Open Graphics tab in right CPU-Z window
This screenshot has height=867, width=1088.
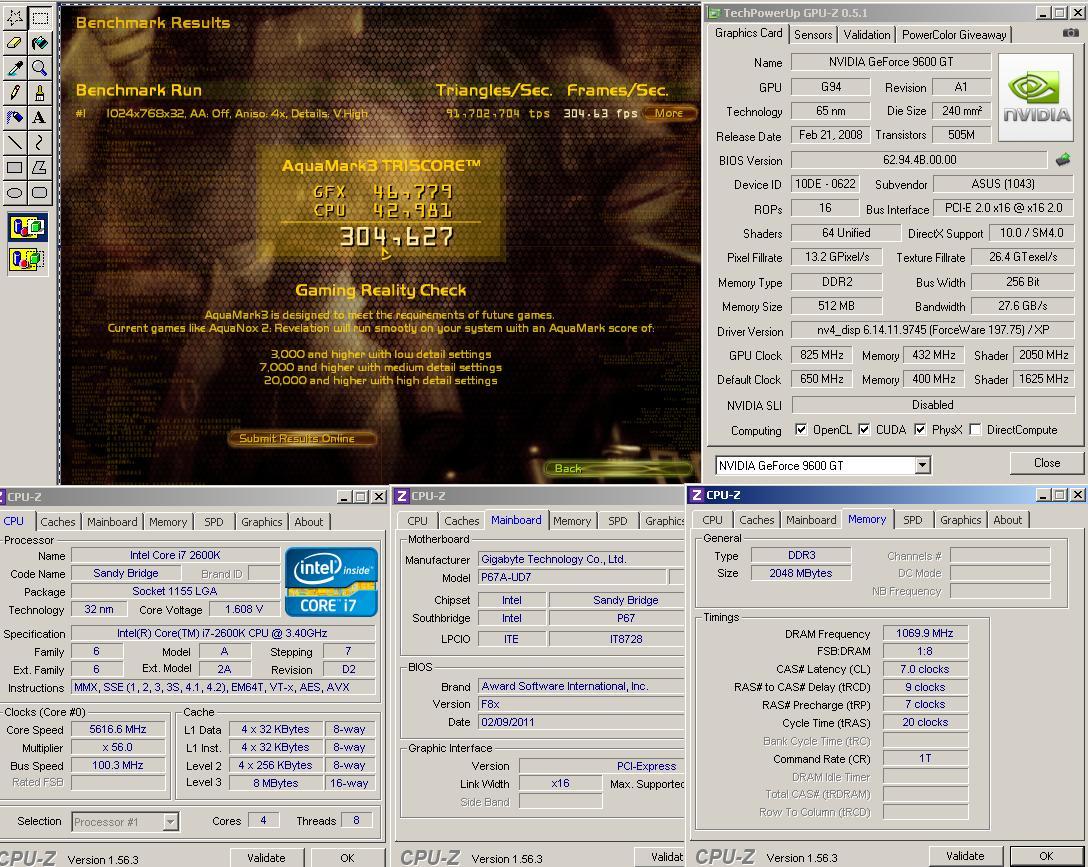(x=960, y=520)
